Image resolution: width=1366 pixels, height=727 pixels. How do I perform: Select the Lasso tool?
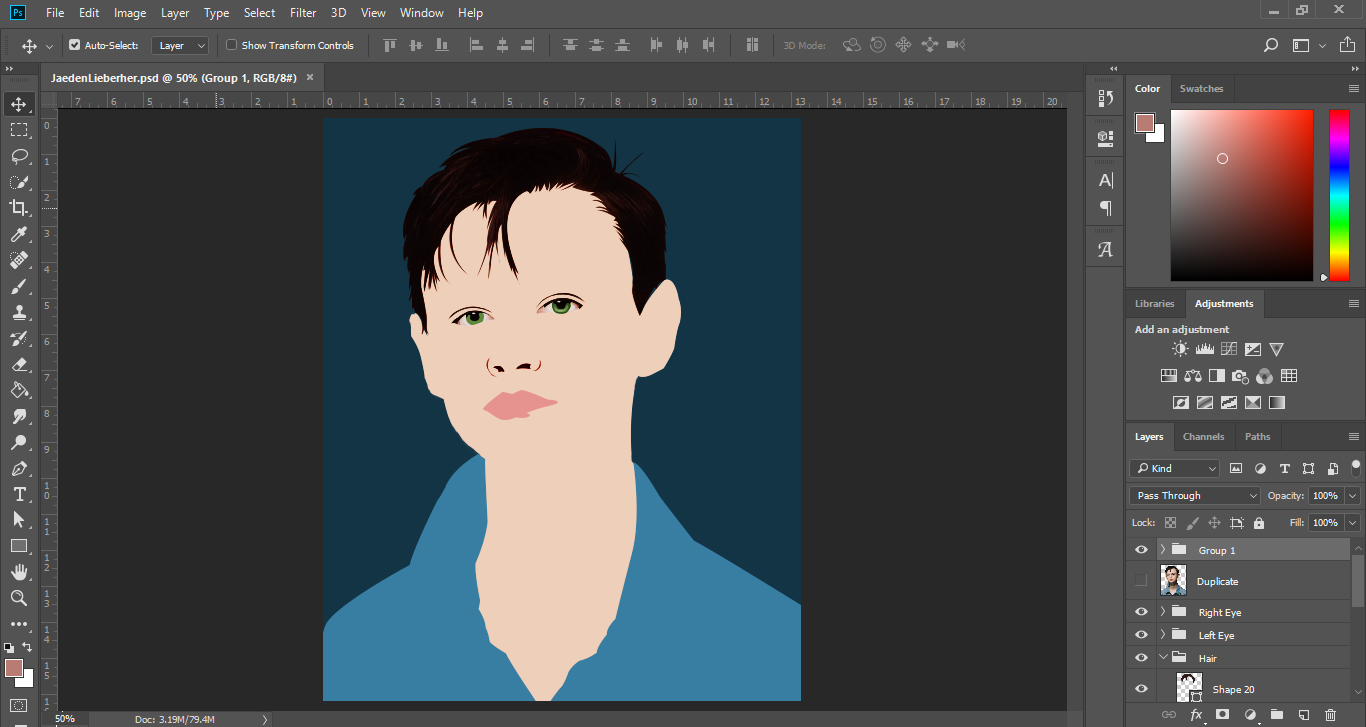click(x=18, y=156)
